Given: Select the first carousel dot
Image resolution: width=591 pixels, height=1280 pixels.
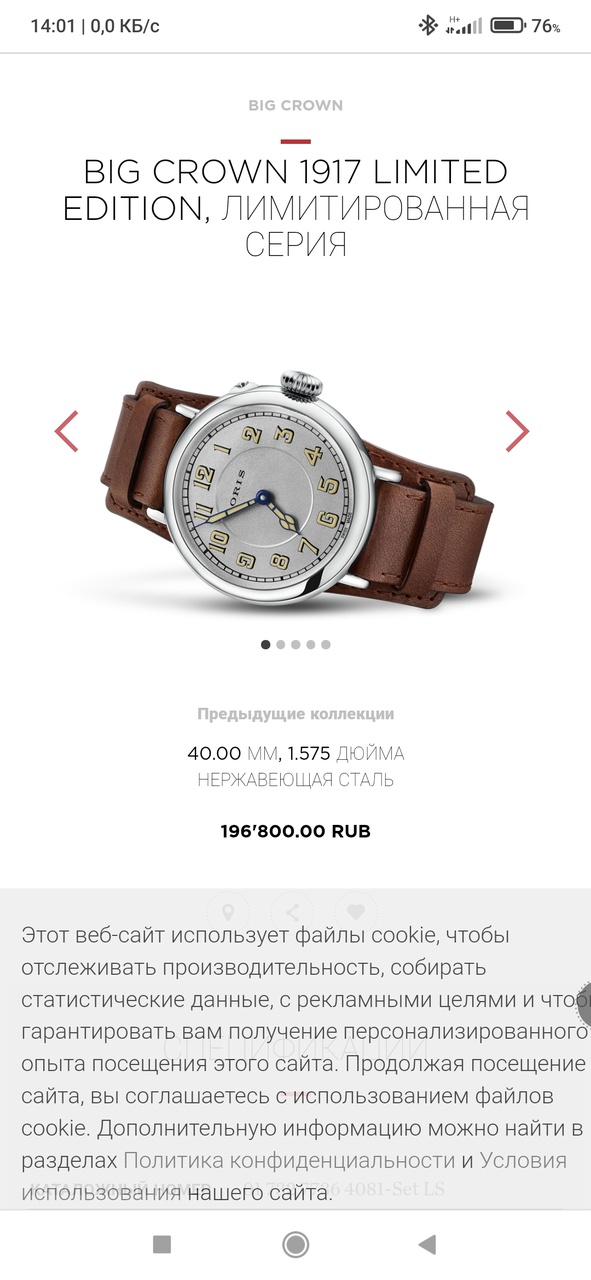Looking at the screenshot, I should click(265, 645).
